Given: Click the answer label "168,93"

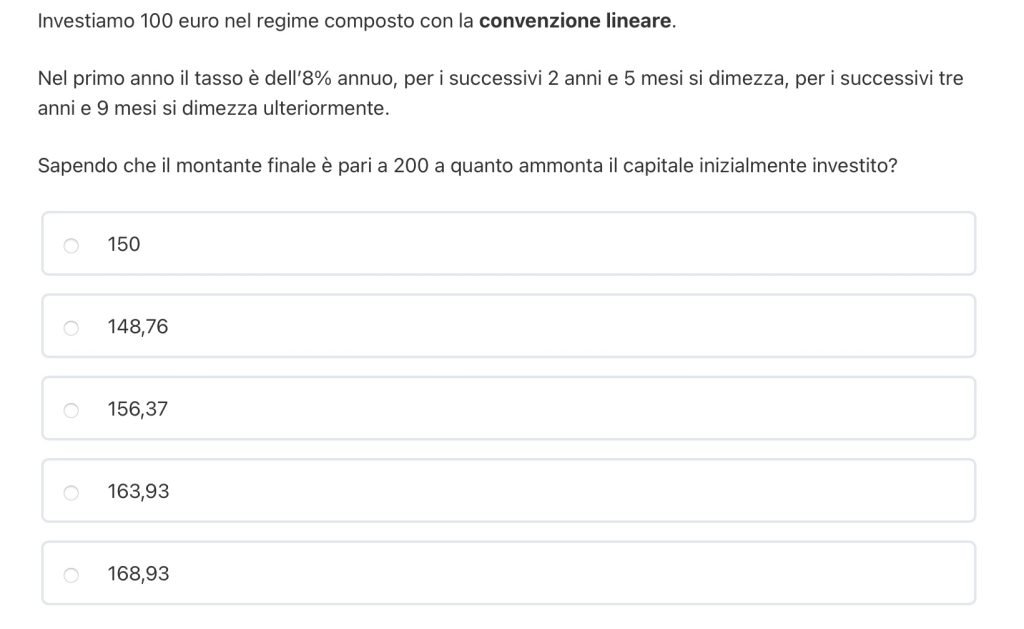Looking at the screenshot, I should point(138,574).
